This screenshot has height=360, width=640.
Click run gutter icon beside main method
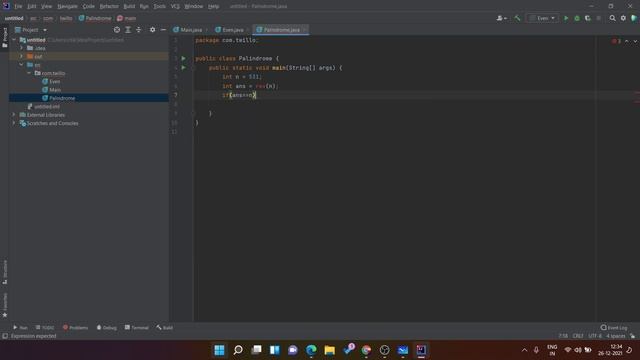(184, 68)
